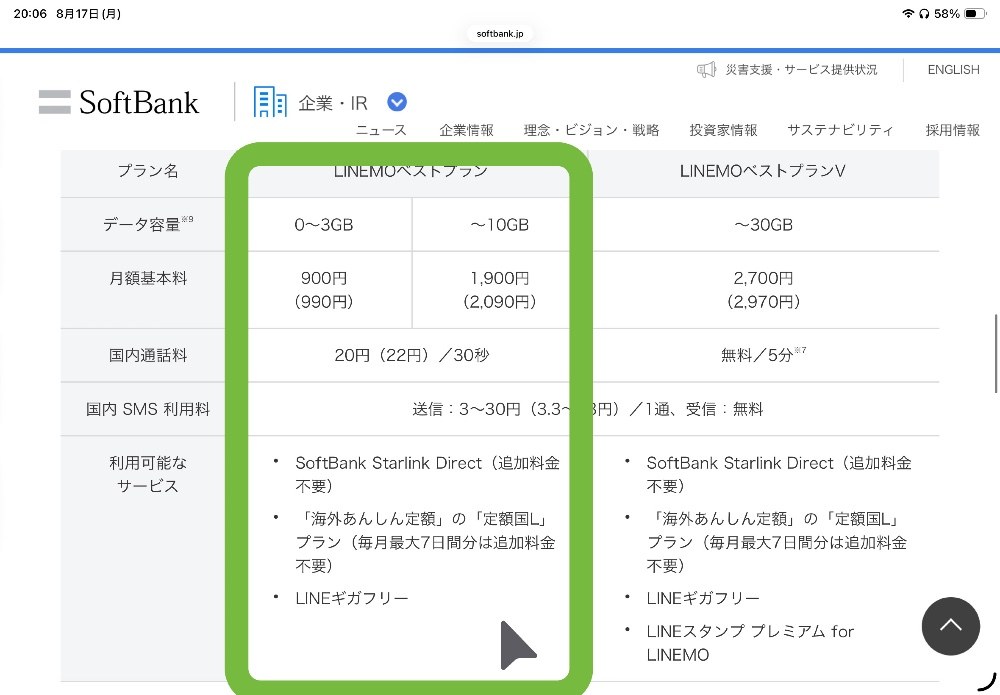Viewport: 1000px width, 695px height.
Task: Click LINEギガフリー in the ベストプランV column
Action: (x=703, y=598)
